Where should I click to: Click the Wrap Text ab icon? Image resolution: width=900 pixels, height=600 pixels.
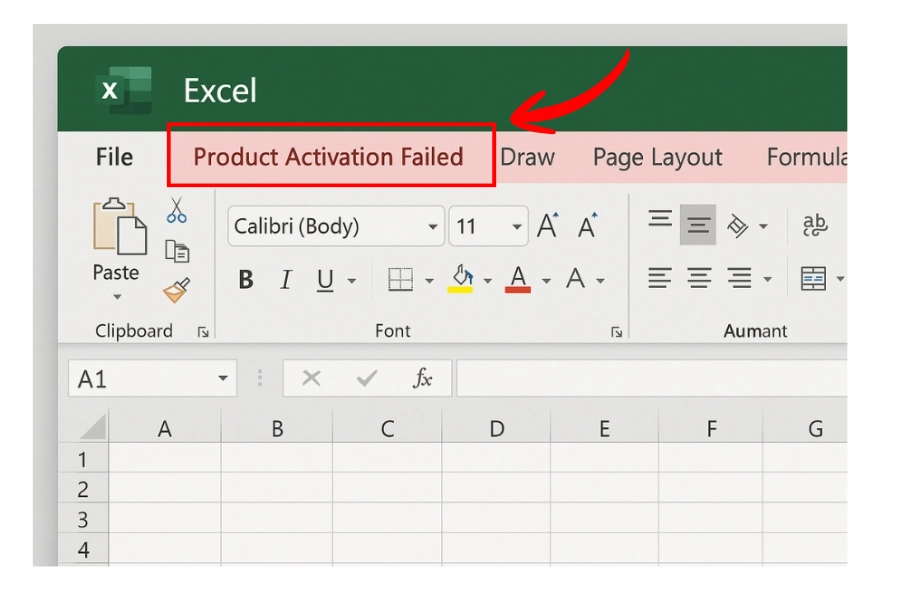pos(815,225)
